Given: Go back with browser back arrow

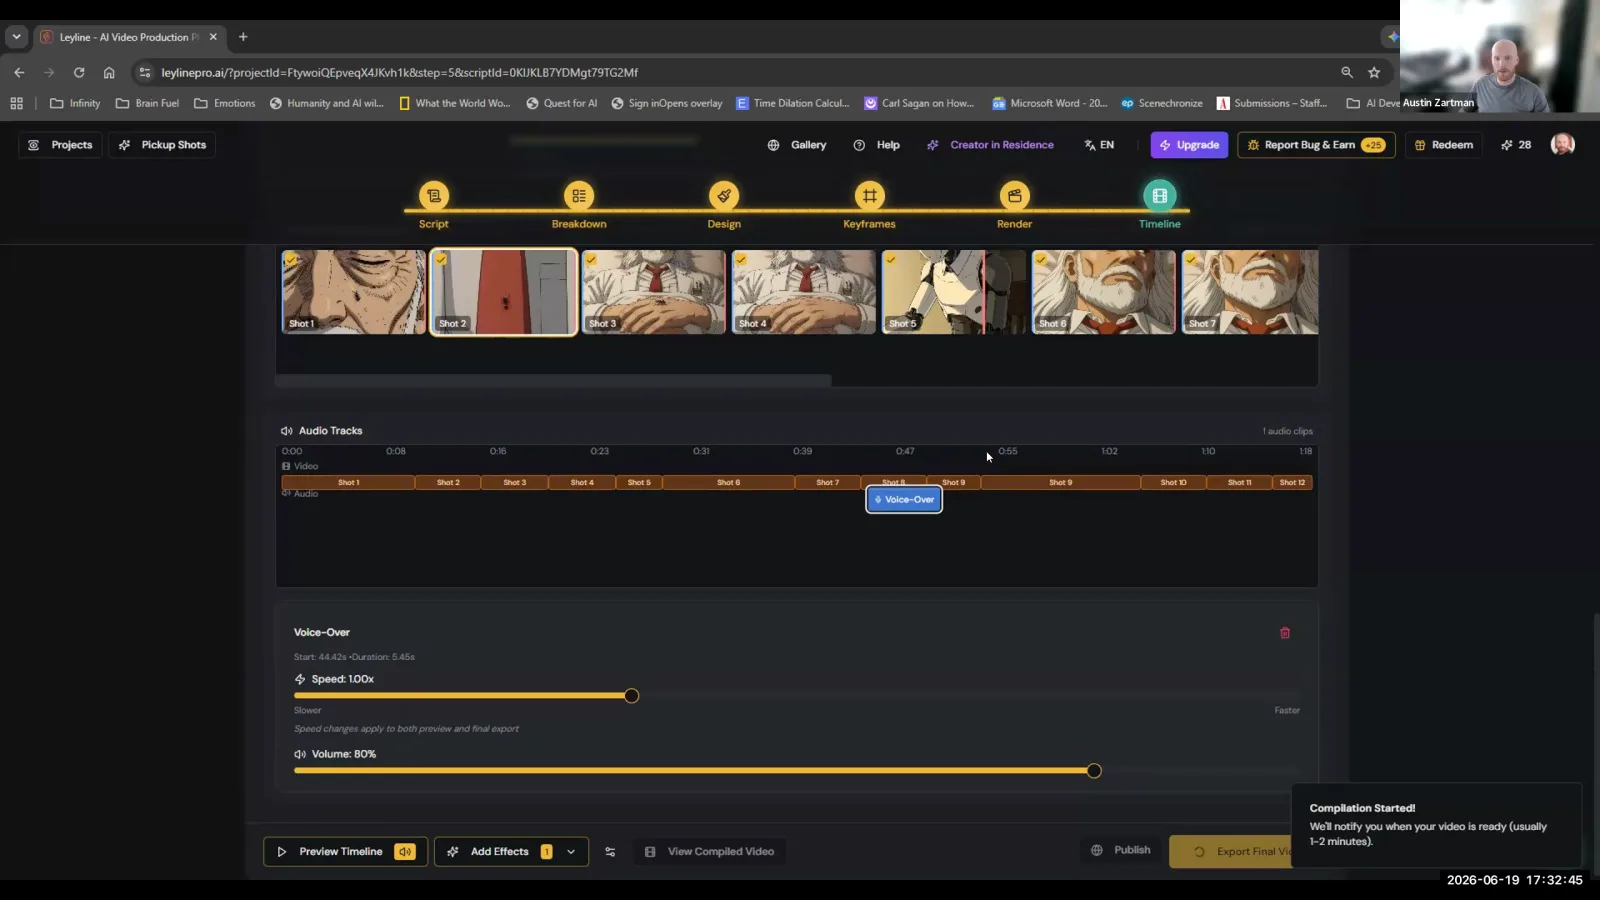Looking at the screenshot, I should pyautogui.click(x=19, y=73).
